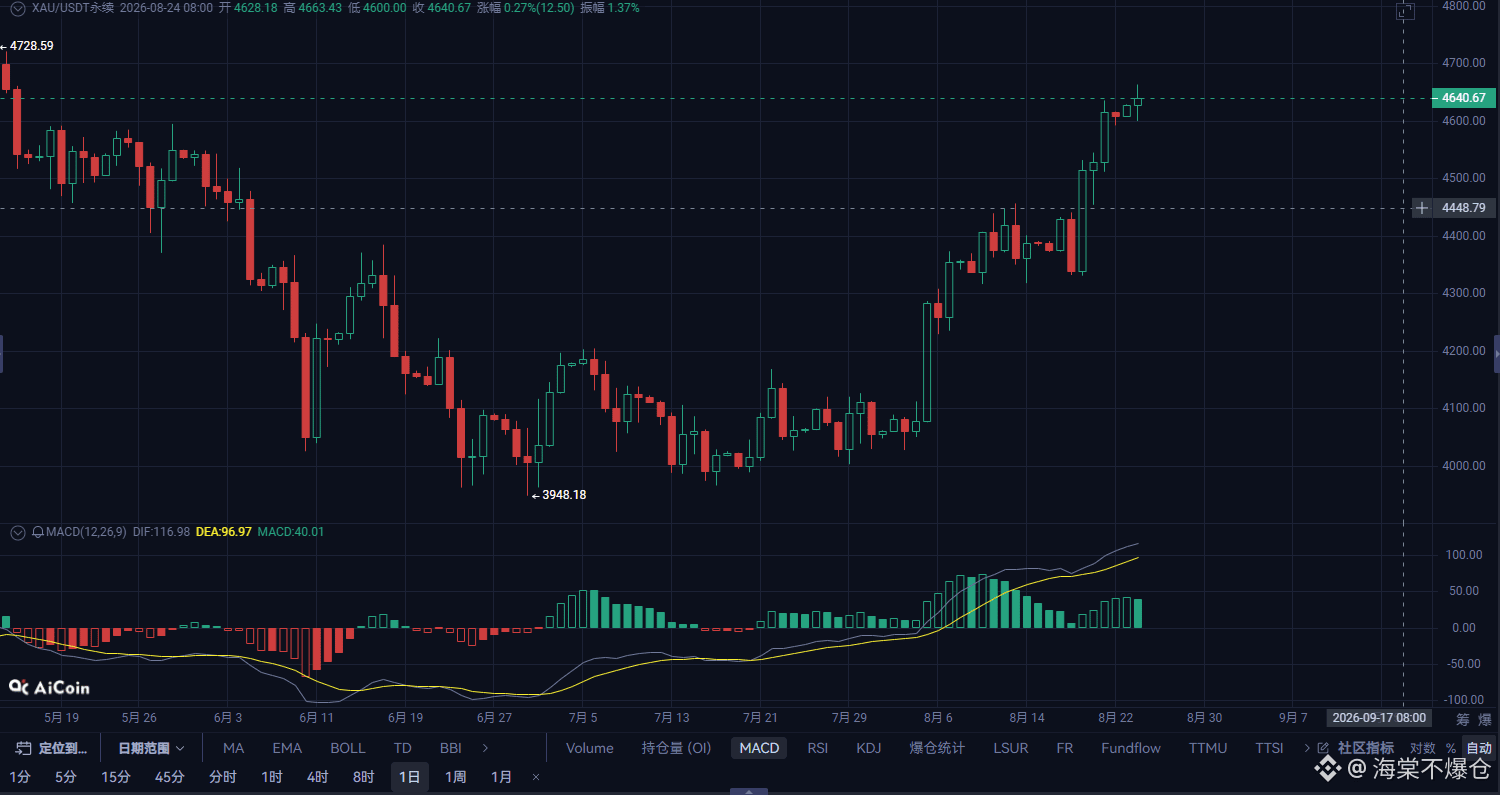Click the fullscreen icon at chart top-right
This screenshot has width=1500, height=795.
tap(1405, 11)
